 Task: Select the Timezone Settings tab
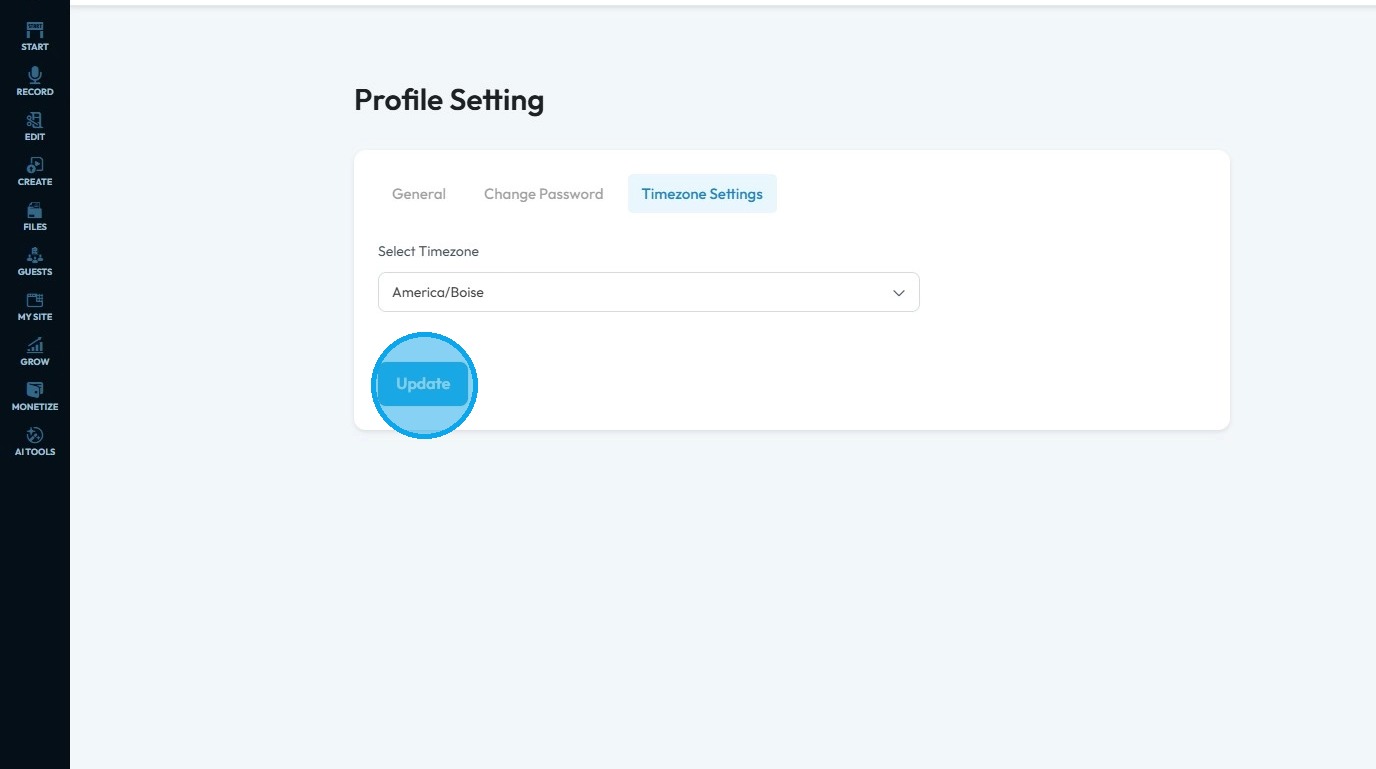[x=702, y=194]
